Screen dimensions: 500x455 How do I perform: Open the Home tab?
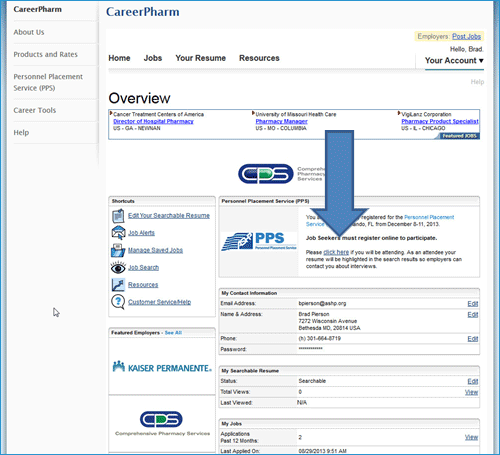[x=119, y=58]
